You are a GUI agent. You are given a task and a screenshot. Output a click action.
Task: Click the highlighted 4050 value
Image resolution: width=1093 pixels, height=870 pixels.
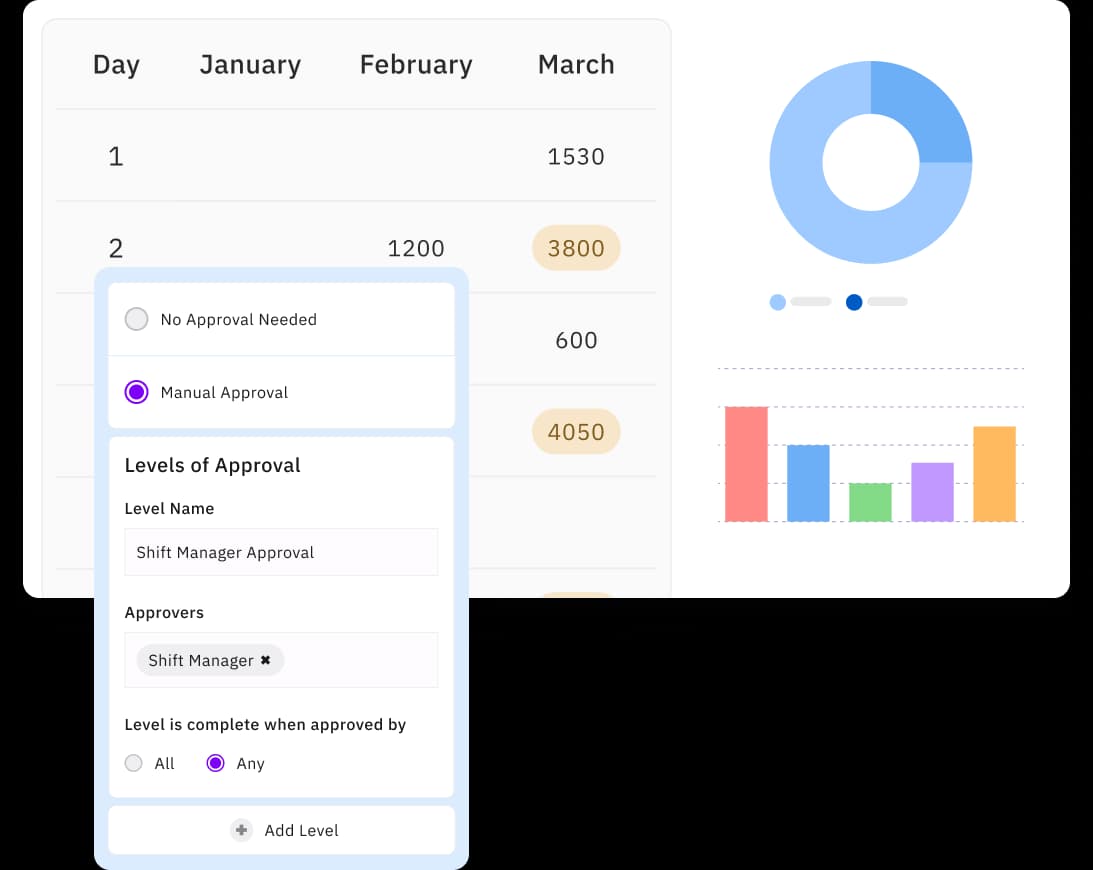576,431
